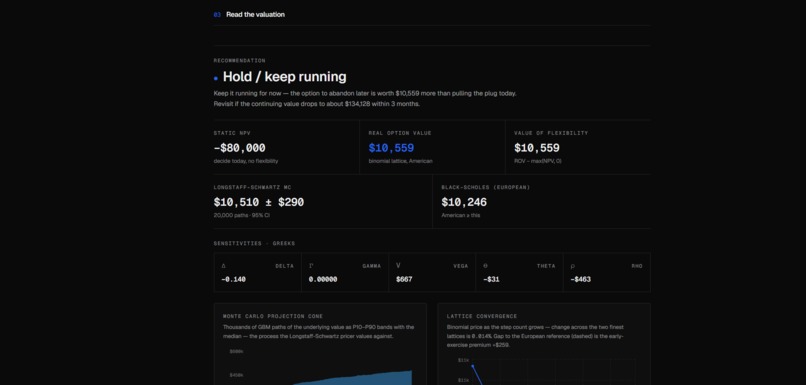Click the "SENSITIVITIES · GREEKS" section label

click(x=254, y=244)
